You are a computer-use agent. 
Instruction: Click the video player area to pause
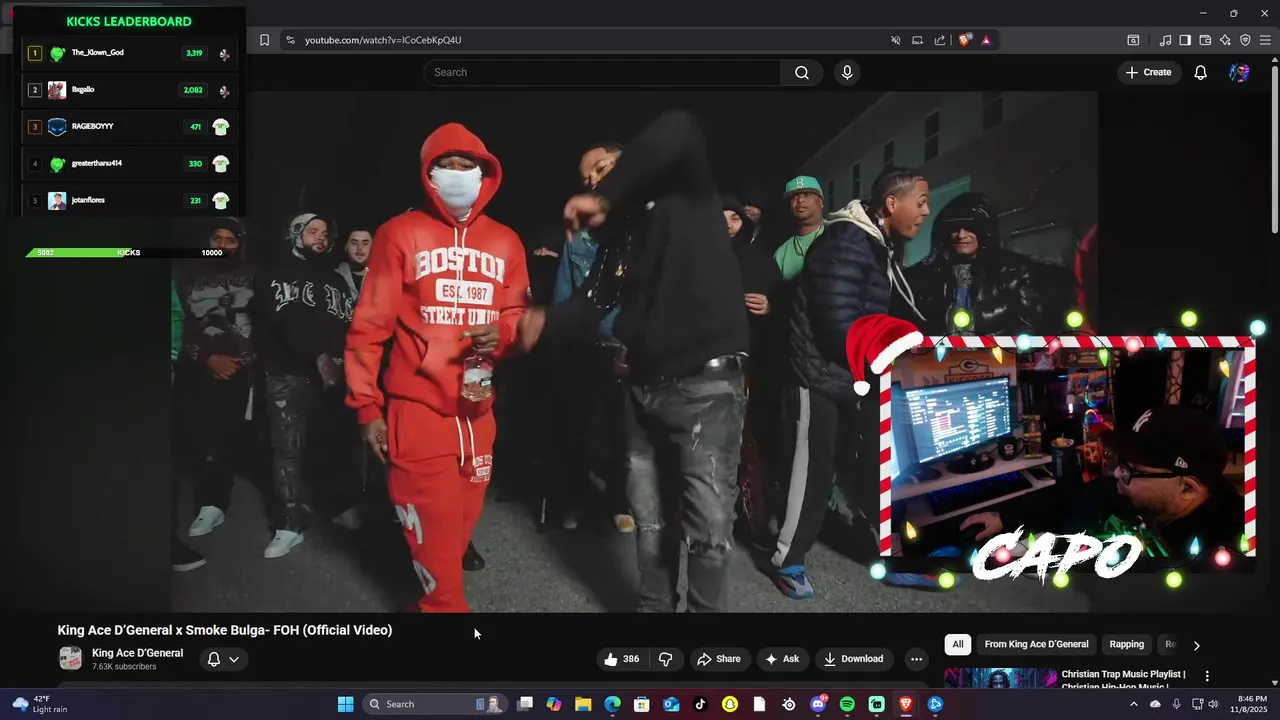[x=634, y=352]
